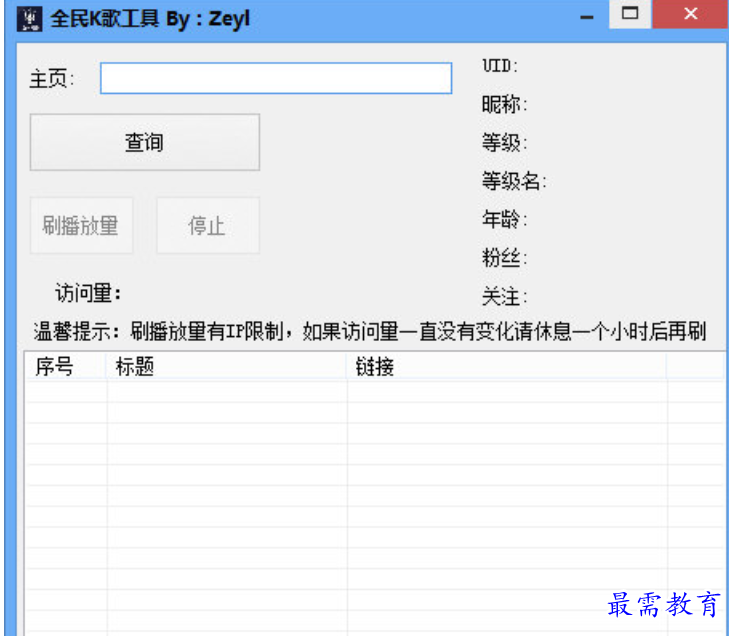Screen dimensions: 729x636
Task: Click the 温馨提示 notice text
Action: point(370,331)
